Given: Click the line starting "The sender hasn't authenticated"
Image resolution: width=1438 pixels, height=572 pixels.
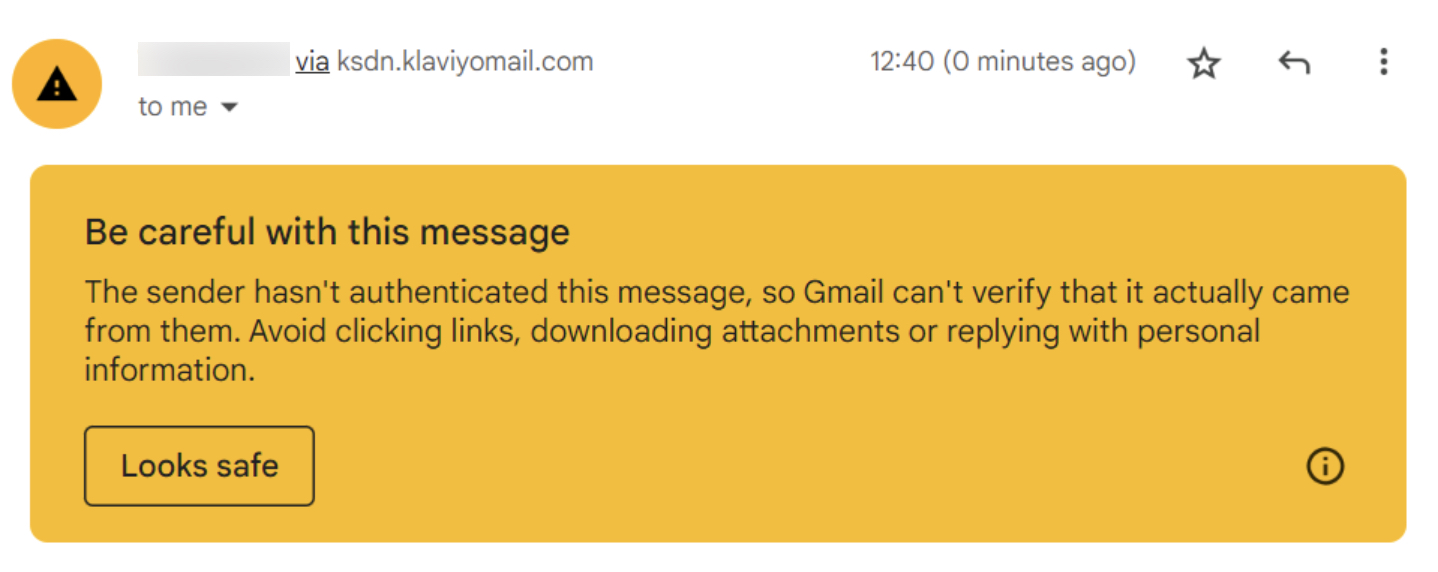Looking at the screenshot, I should tap(716, 292).
